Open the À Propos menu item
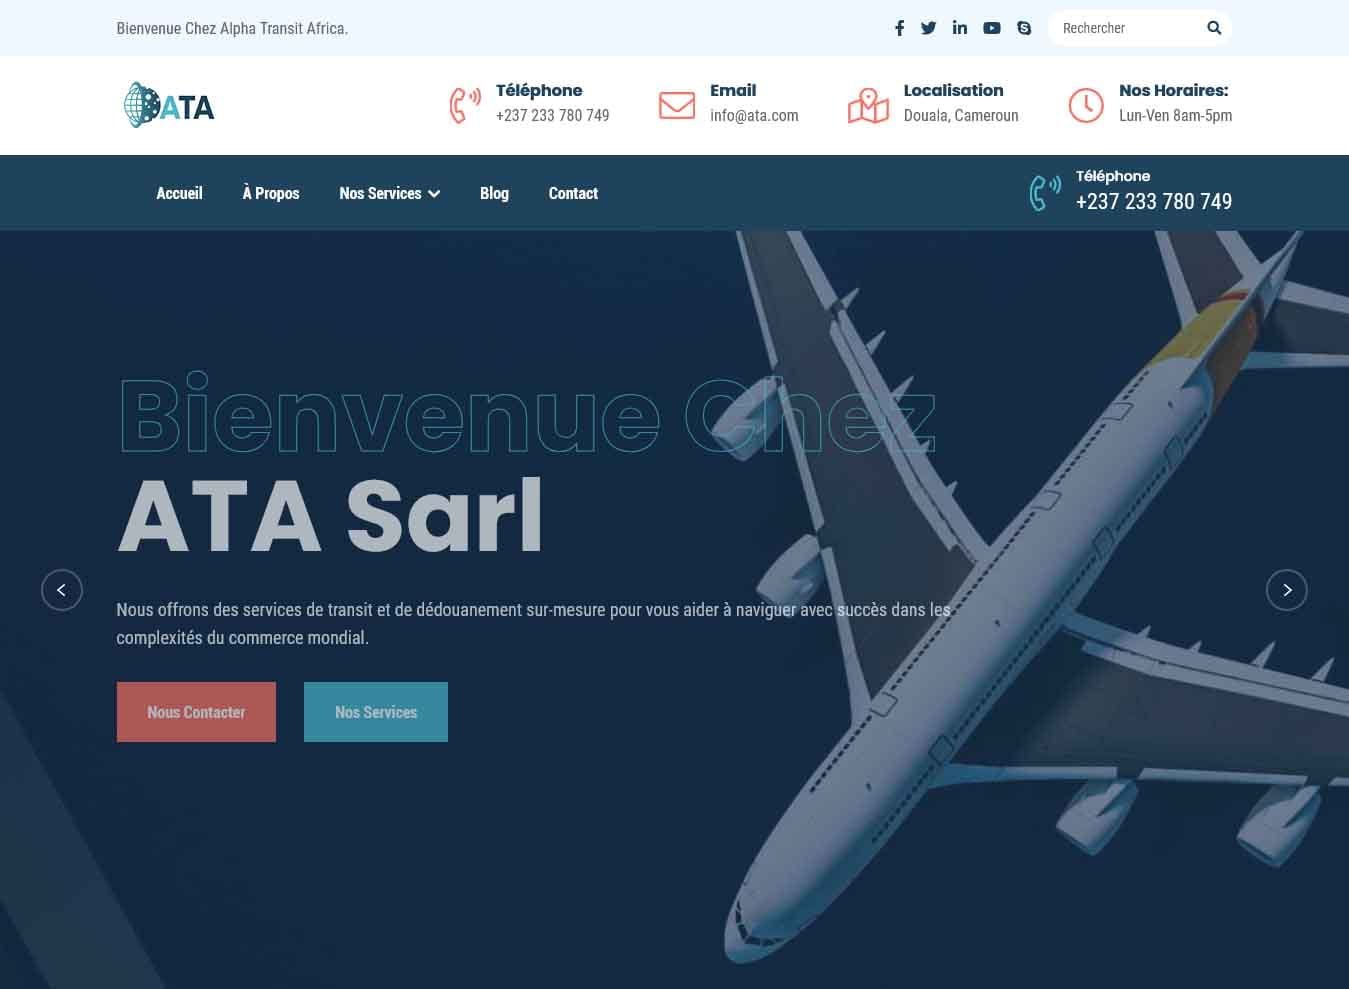 click(271, 193)
